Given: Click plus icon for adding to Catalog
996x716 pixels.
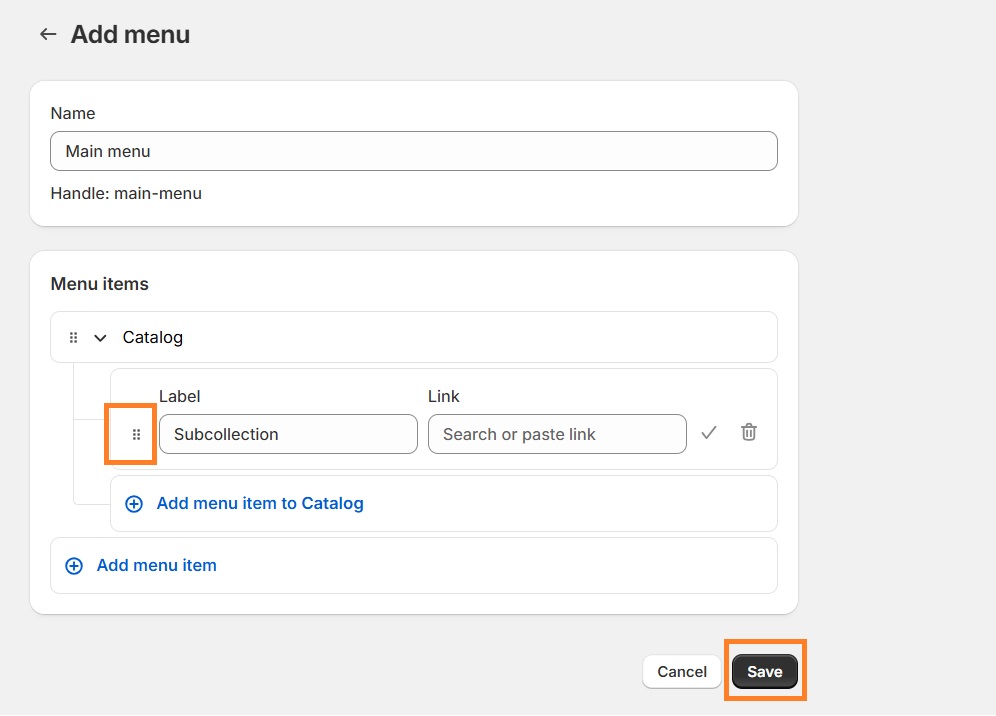Looking at the screenshot, I should (x=134, y=504).
